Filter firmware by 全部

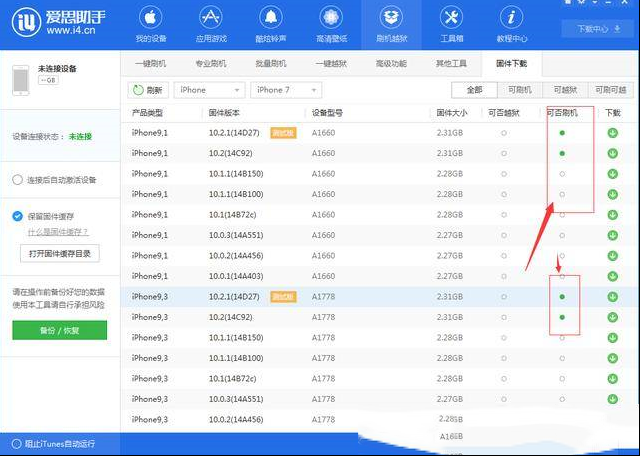[x=474, y=90]
